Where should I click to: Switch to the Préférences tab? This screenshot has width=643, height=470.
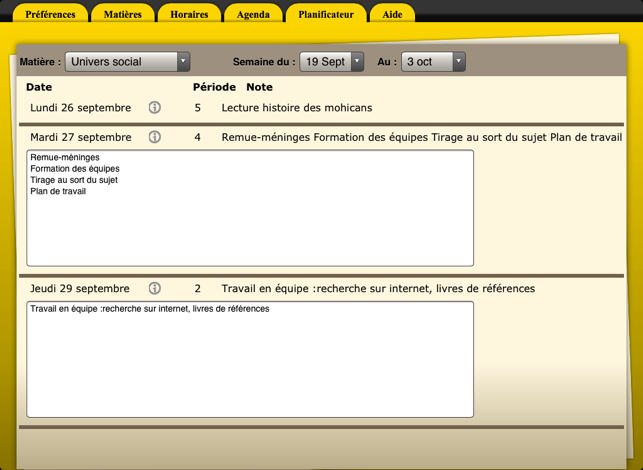(x=50, y=14)
